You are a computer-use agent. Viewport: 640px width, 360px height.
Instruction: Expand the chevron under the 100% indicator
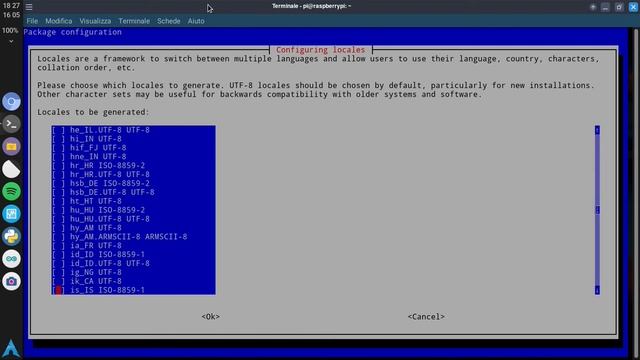11,41
